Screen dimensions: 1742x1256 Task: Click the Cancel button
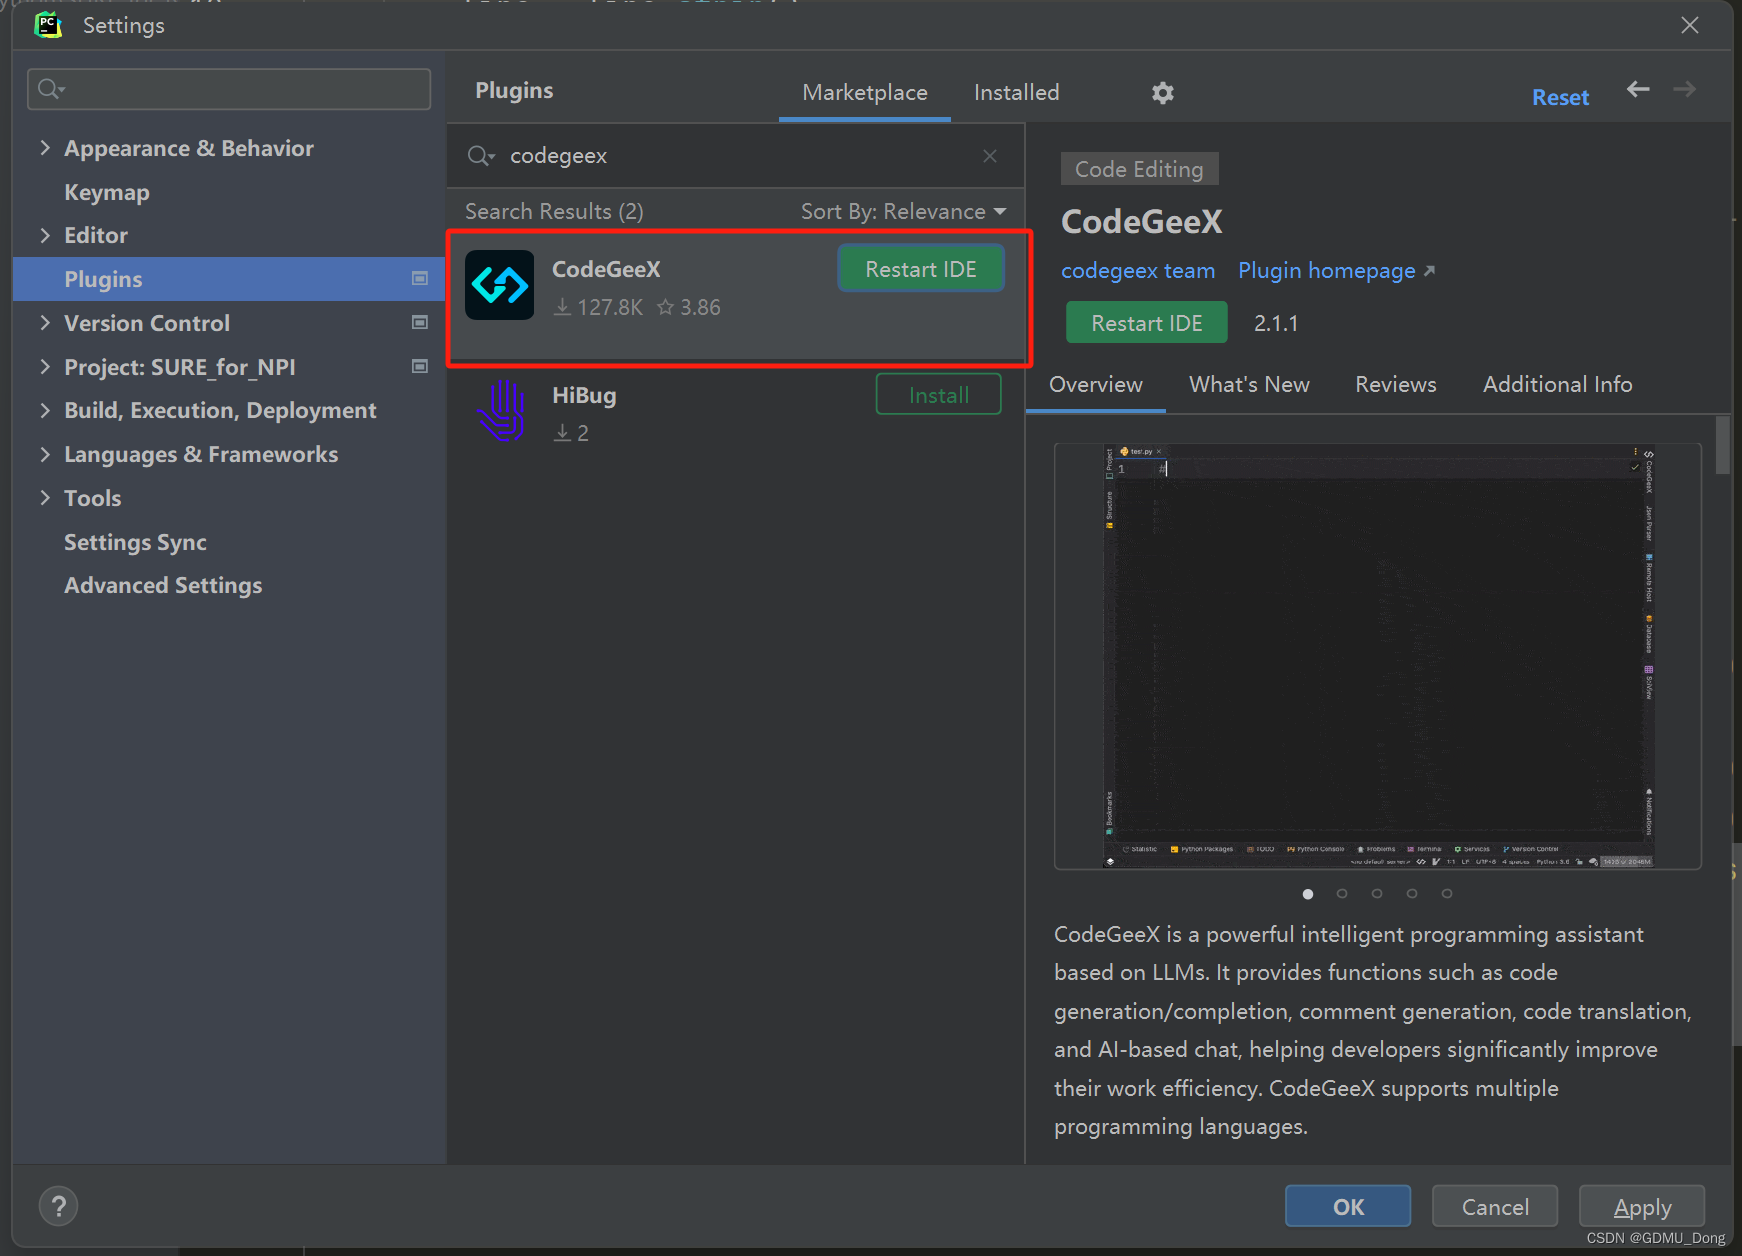(1495, 1207)
